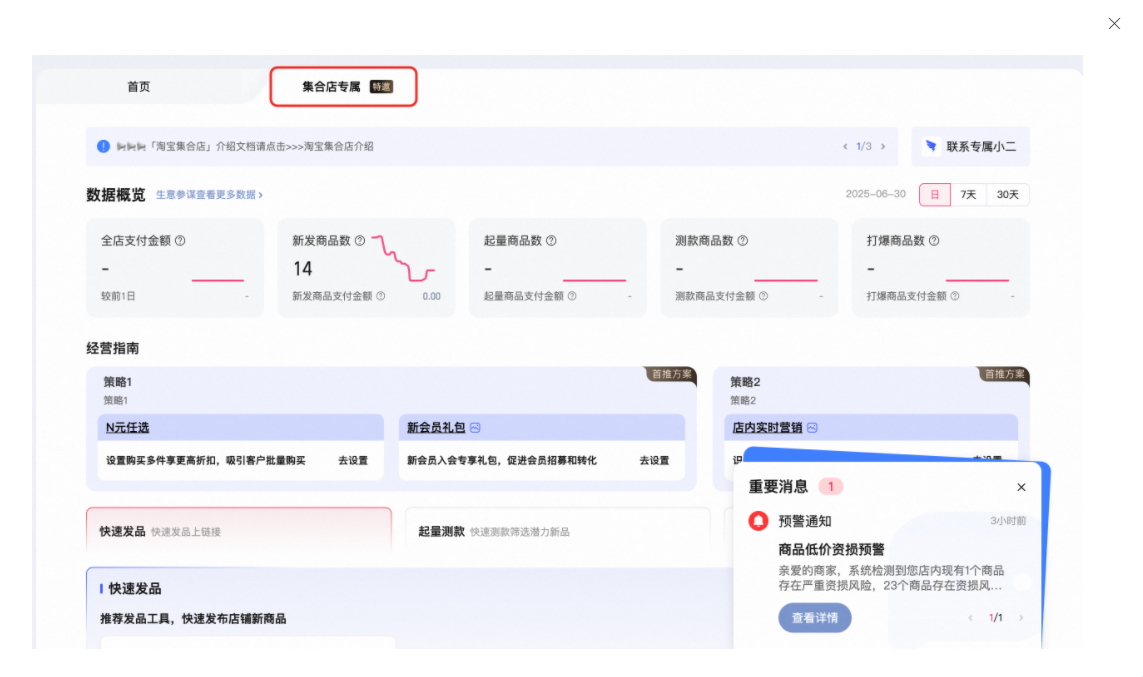1143x677 pixels.
Task: Go to previous announcement arrow beside 1/3
Action: click(845, 146)
